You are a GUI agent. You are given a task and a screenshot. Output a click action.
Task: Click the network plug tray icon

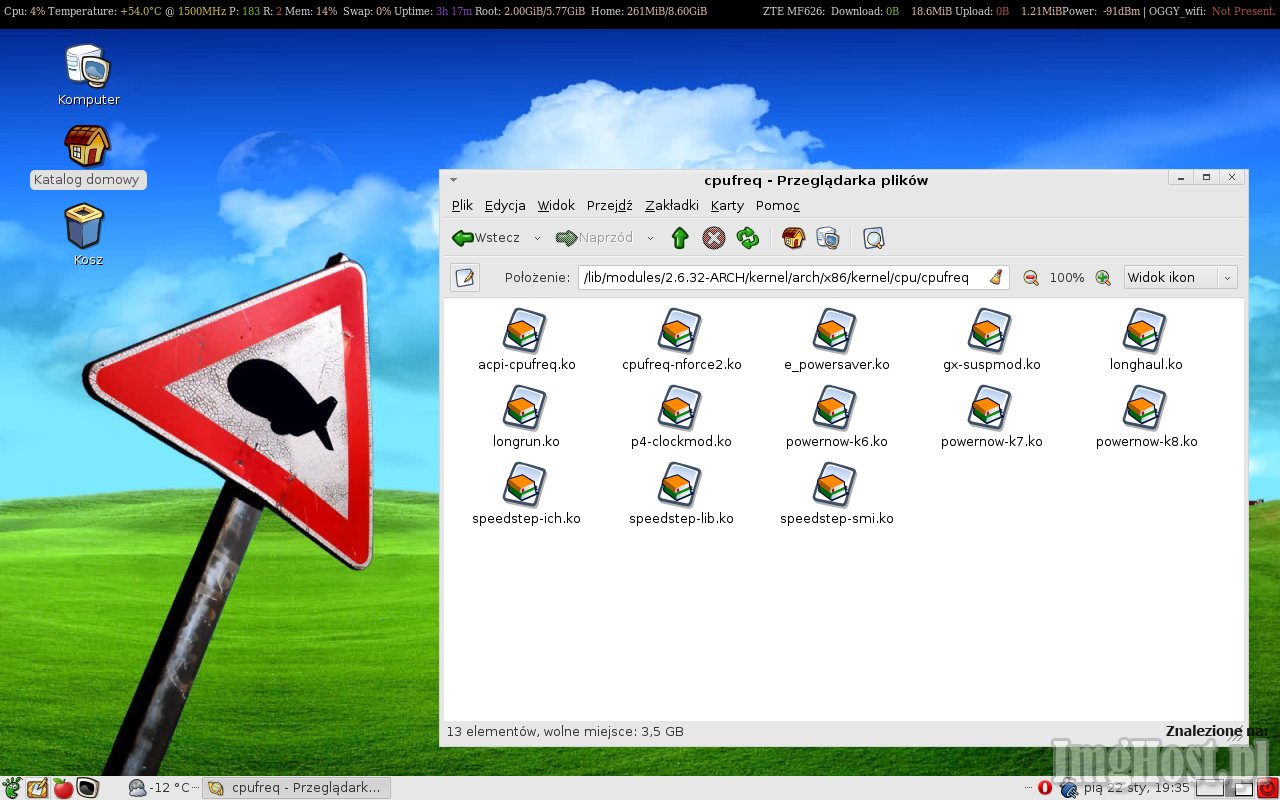(x=1068, y=789)
